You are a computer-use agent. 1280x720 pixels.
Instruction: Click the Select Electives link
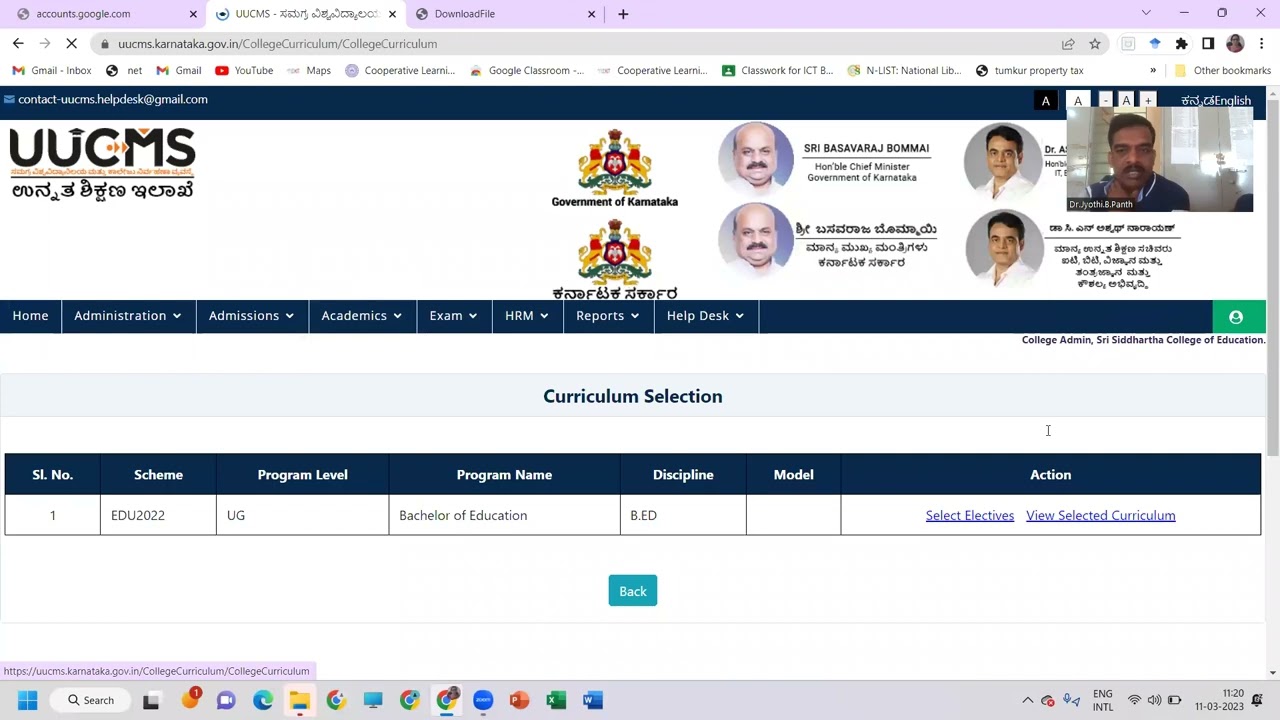tap(970, 516)
